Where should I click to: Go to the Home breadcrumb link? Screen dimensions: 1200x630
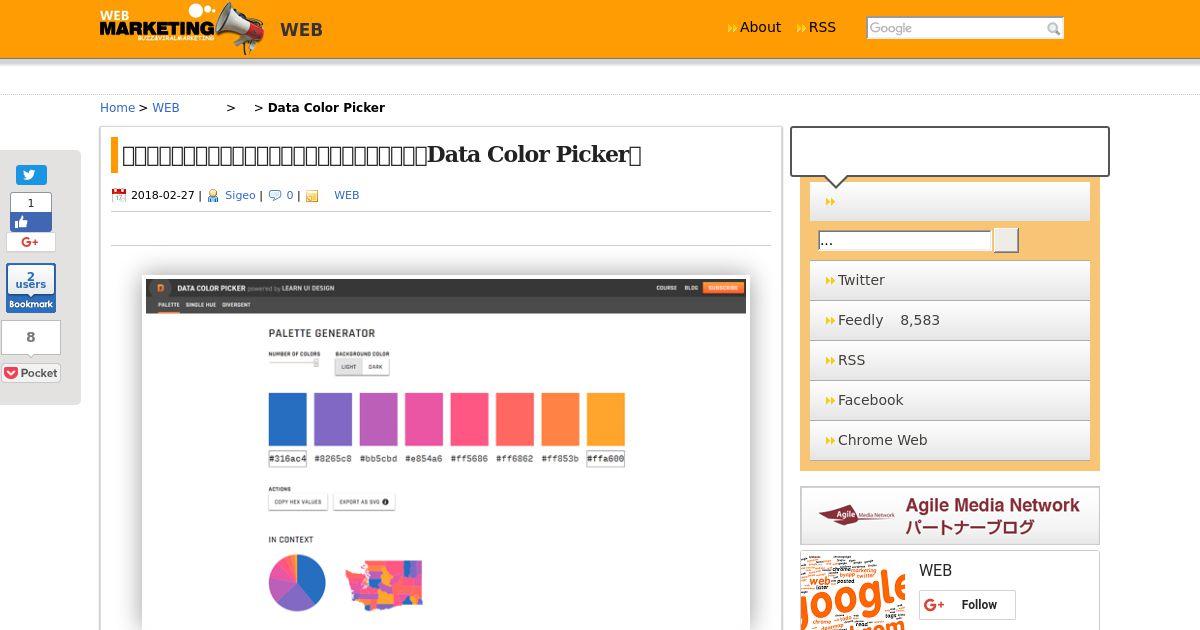pyautogui.click(x=117, y=108)
